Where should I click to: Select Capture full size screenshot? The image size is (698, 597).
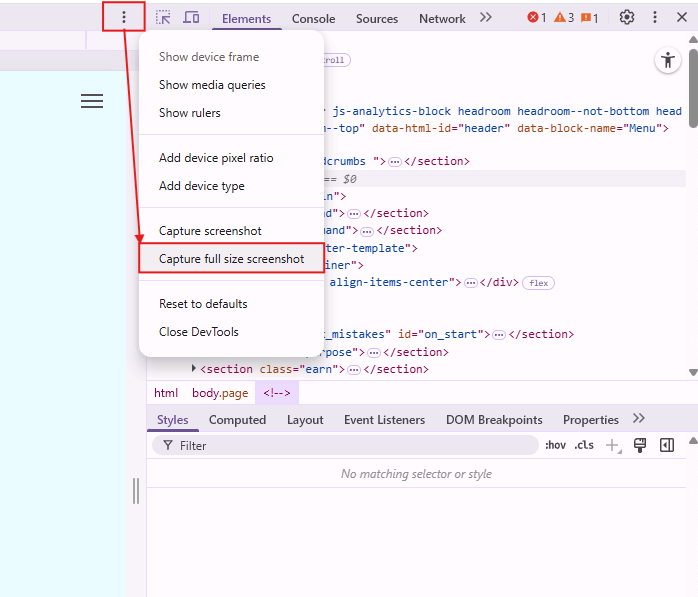coord(231,259)
